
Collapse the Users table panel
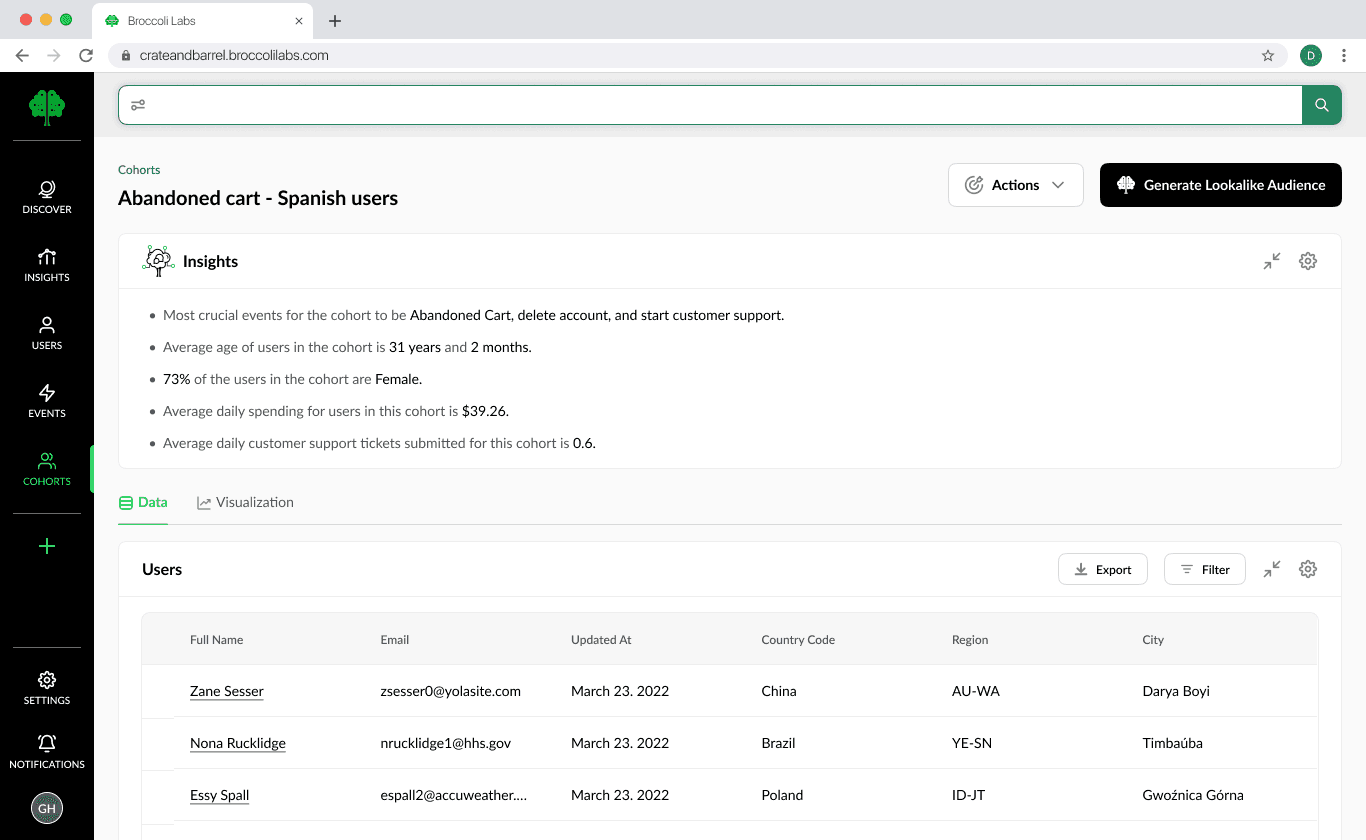pyautogui.click(x=1272, y=569)
